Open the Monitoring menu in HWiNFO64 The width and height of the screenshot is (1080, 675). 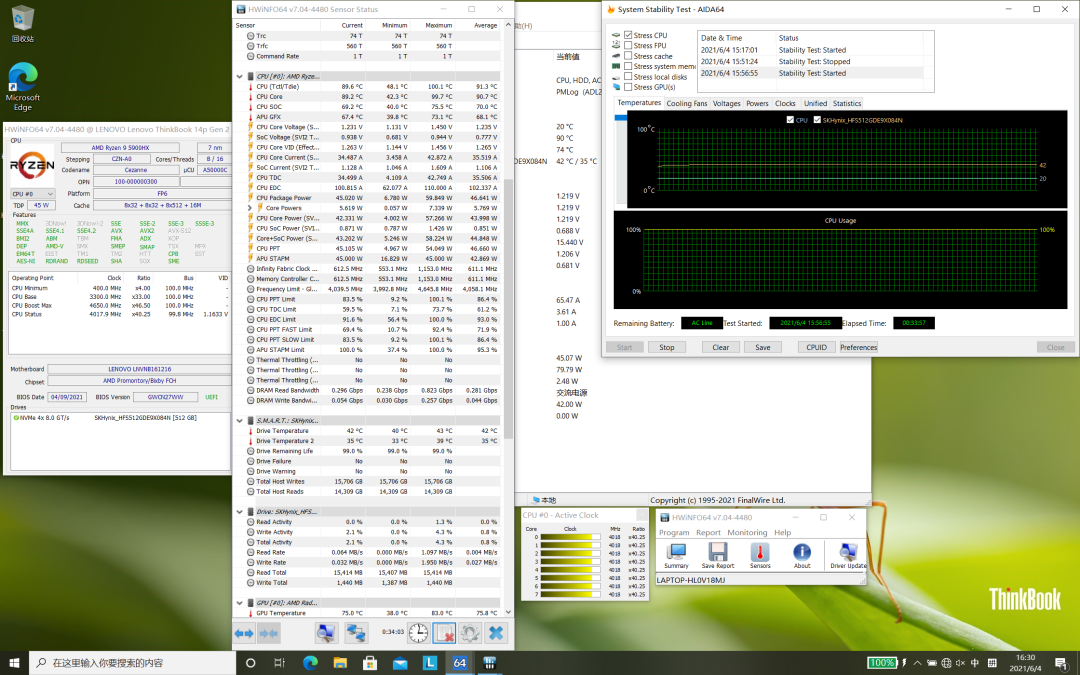coord(747,533)
